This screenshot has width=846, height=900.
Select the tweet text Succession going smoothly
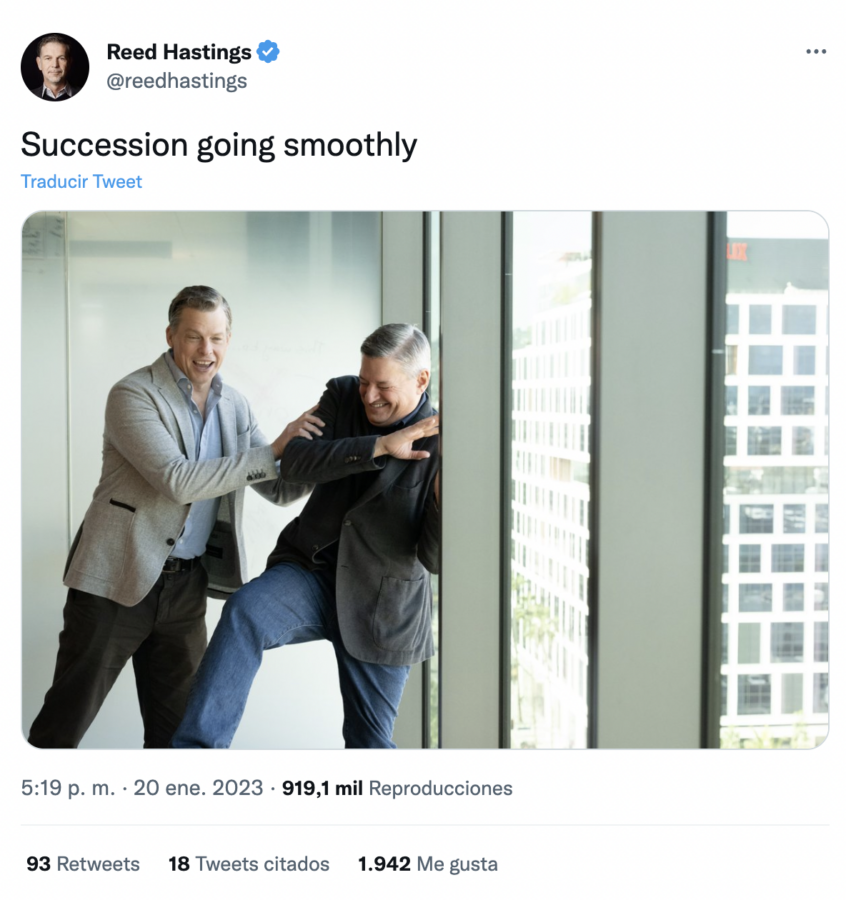point(219,145)
